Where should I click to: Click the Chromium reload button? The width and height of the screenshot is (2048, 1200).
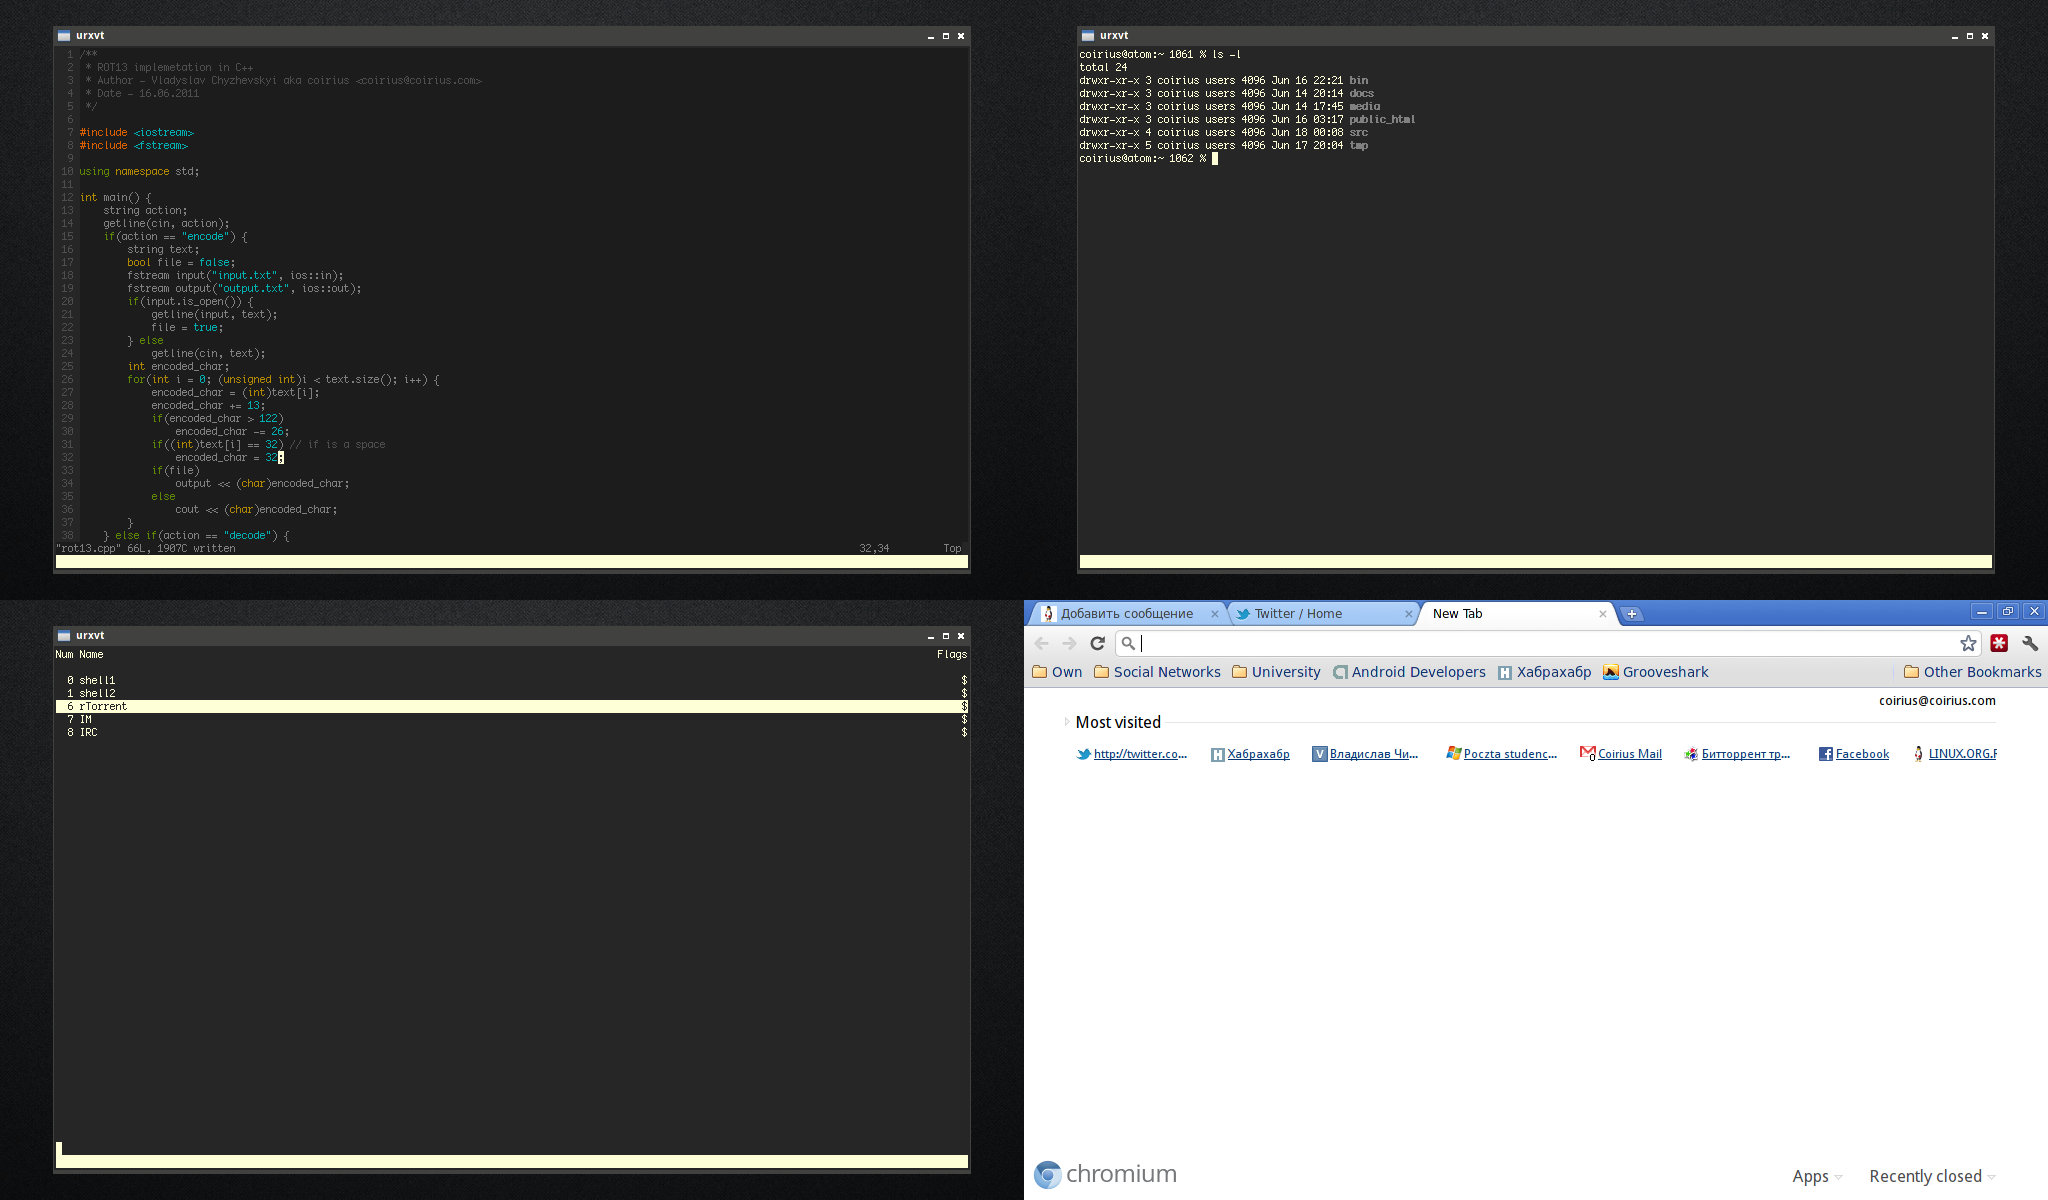coord(1097,644)
